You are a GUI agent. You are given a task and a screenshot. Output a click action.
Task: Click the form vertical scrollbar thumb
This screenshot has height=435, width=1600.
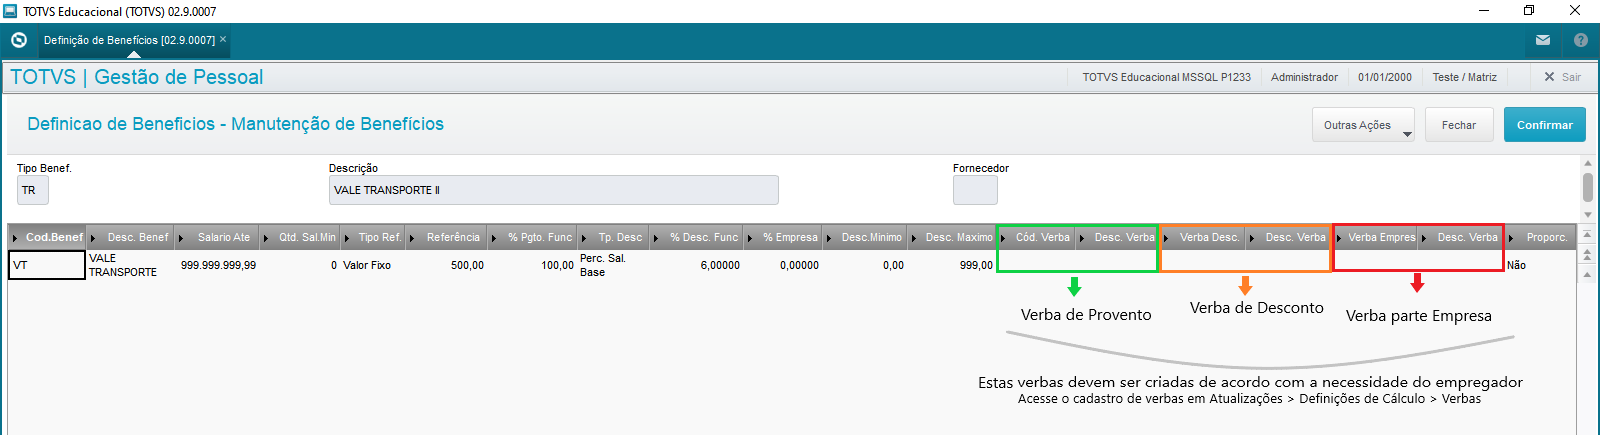pyautogui.click(x=1588, y=187)
